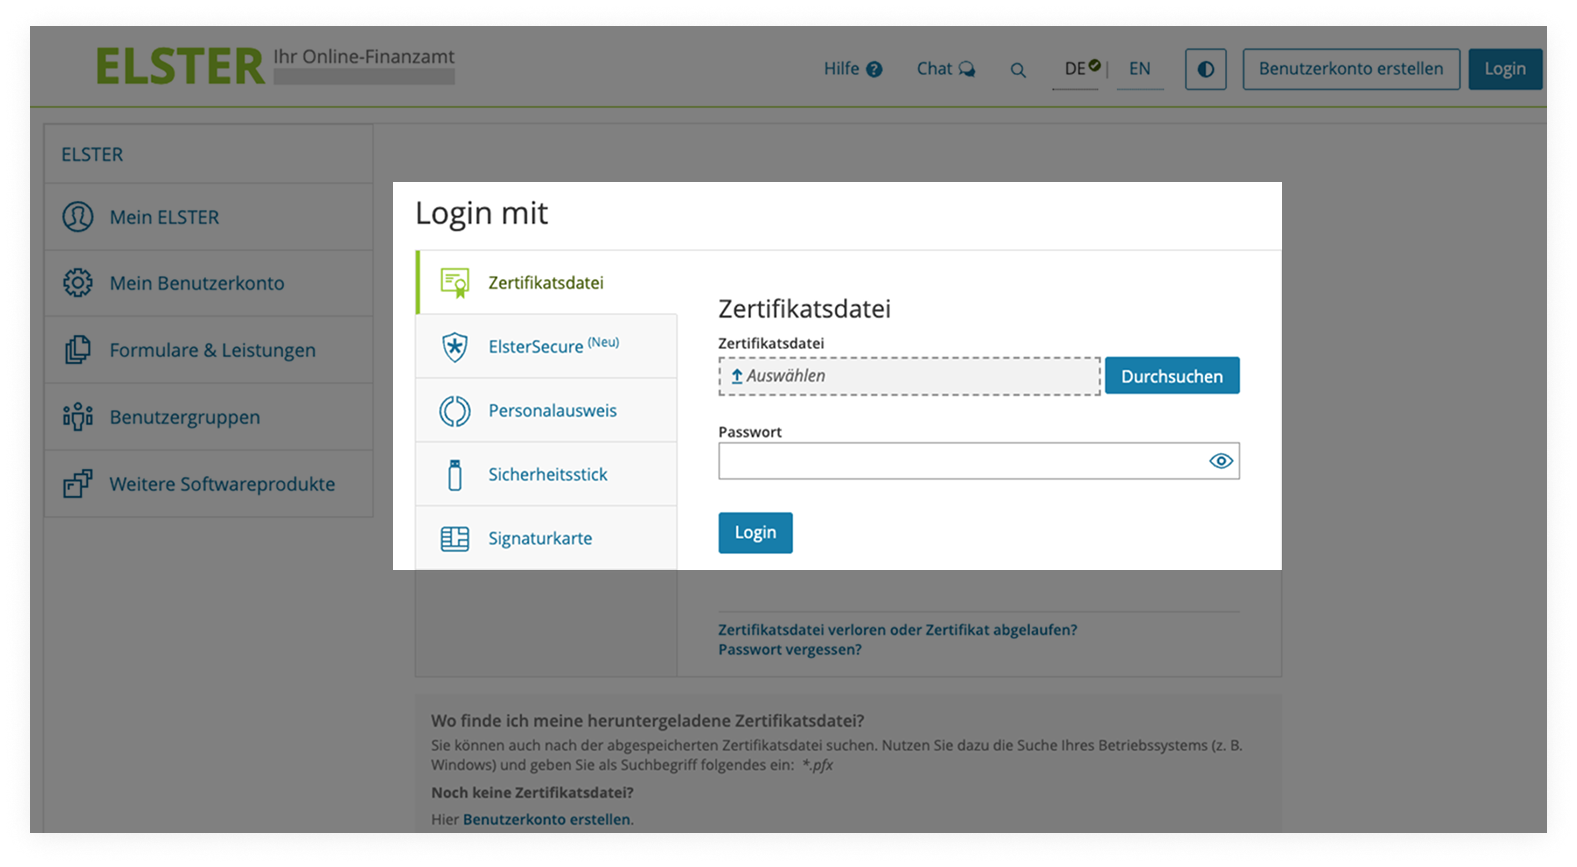Click into the Passwort input field
Screen dimensions: 1577x867
979,461
